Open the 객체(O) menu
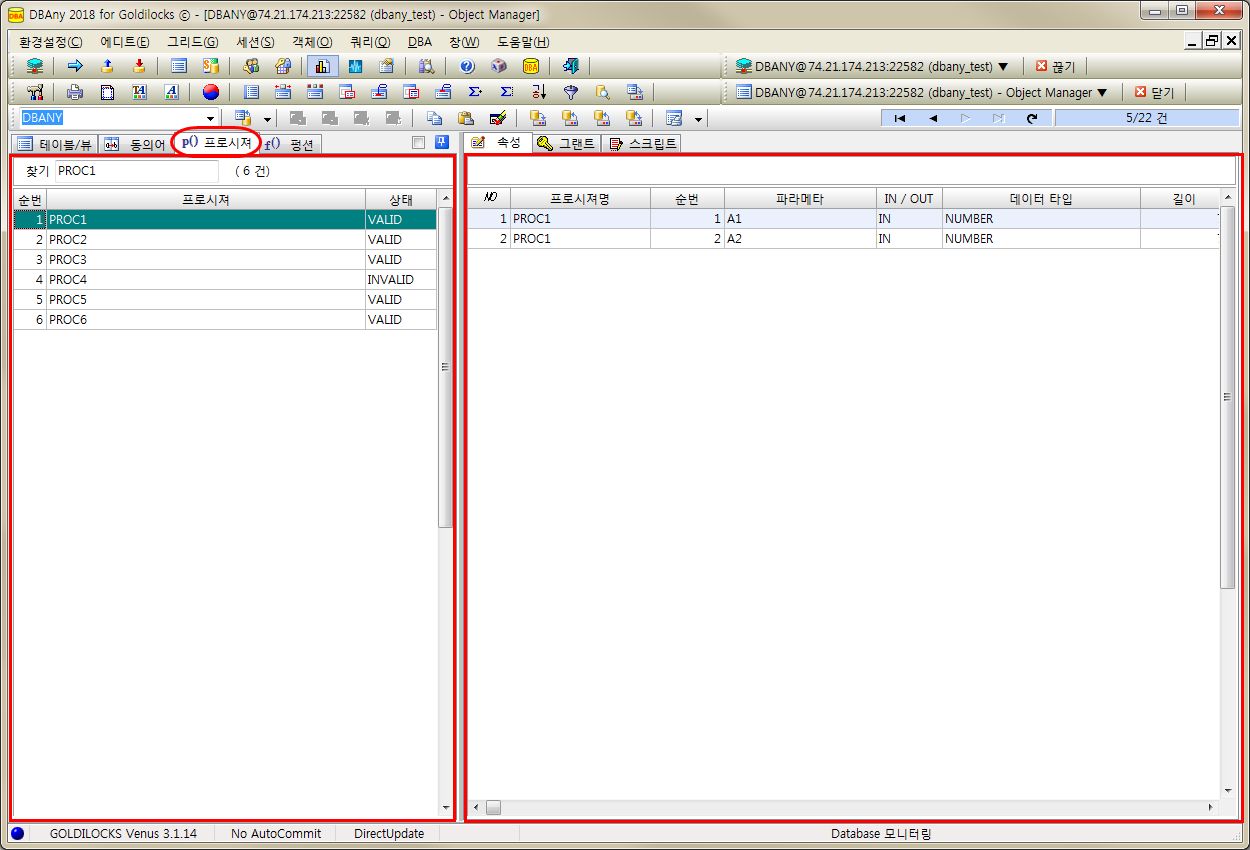 (x=312, y=42)
